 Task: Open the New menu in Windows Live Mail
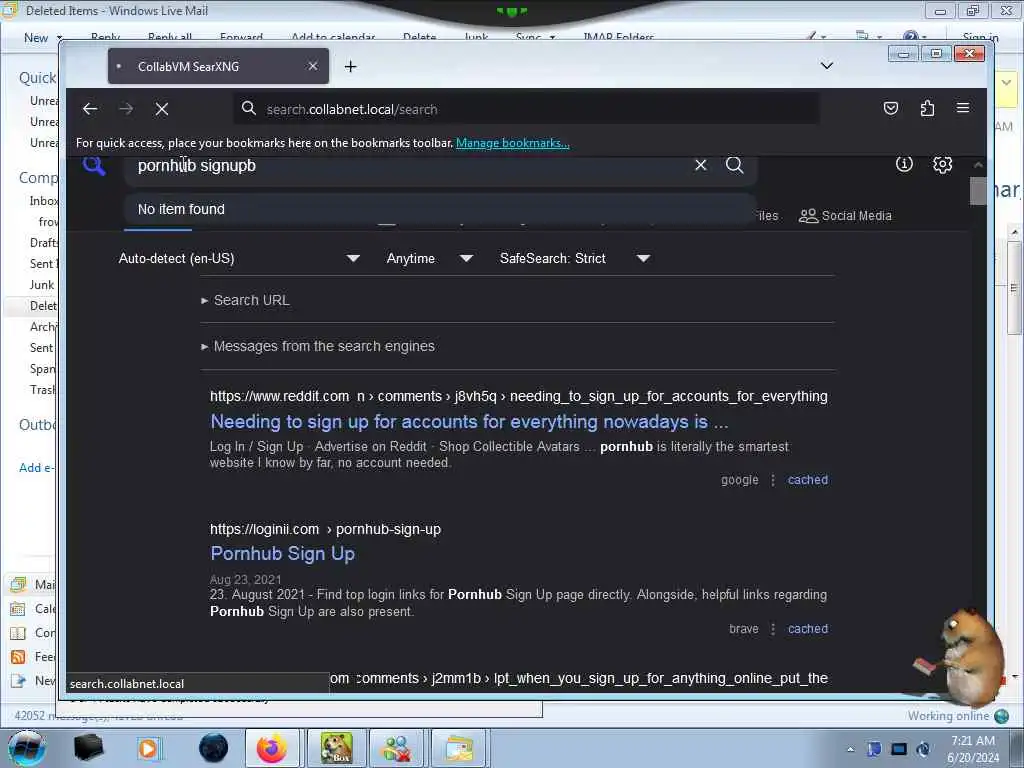(42, 38)
